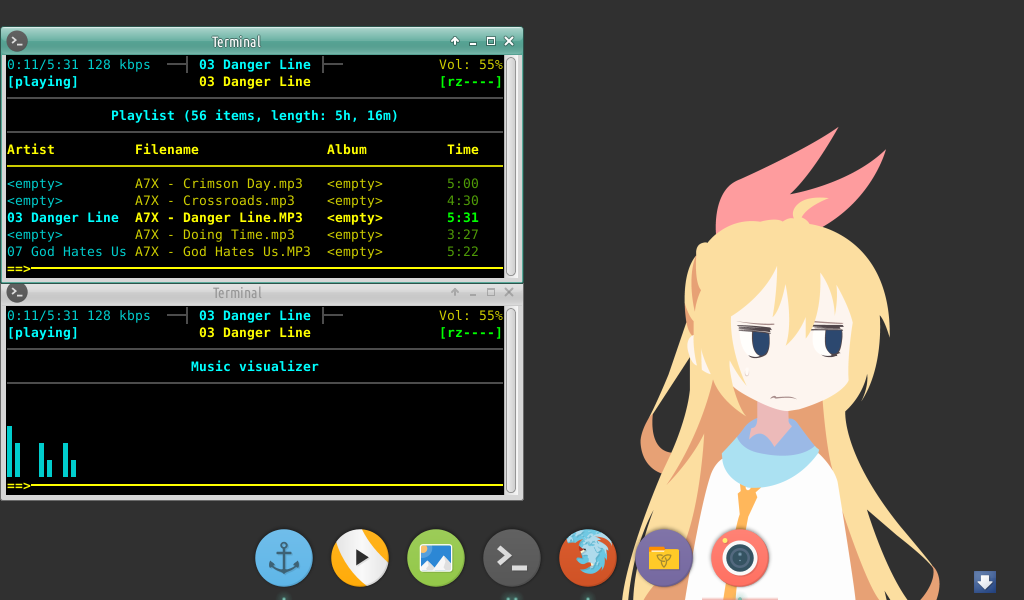1024x600 pixels.
Task: Click the Album column header
Action: click(346, 149)
